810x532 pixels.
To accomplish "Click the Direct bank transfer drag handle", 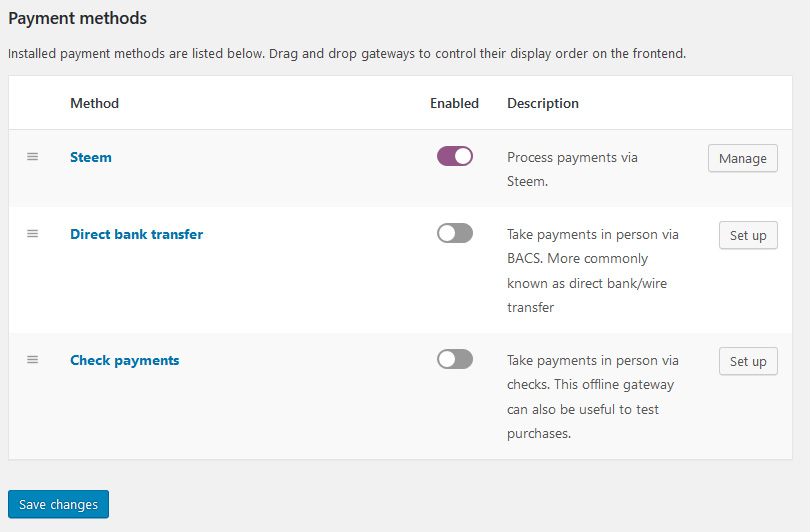I will click(32, 234).
